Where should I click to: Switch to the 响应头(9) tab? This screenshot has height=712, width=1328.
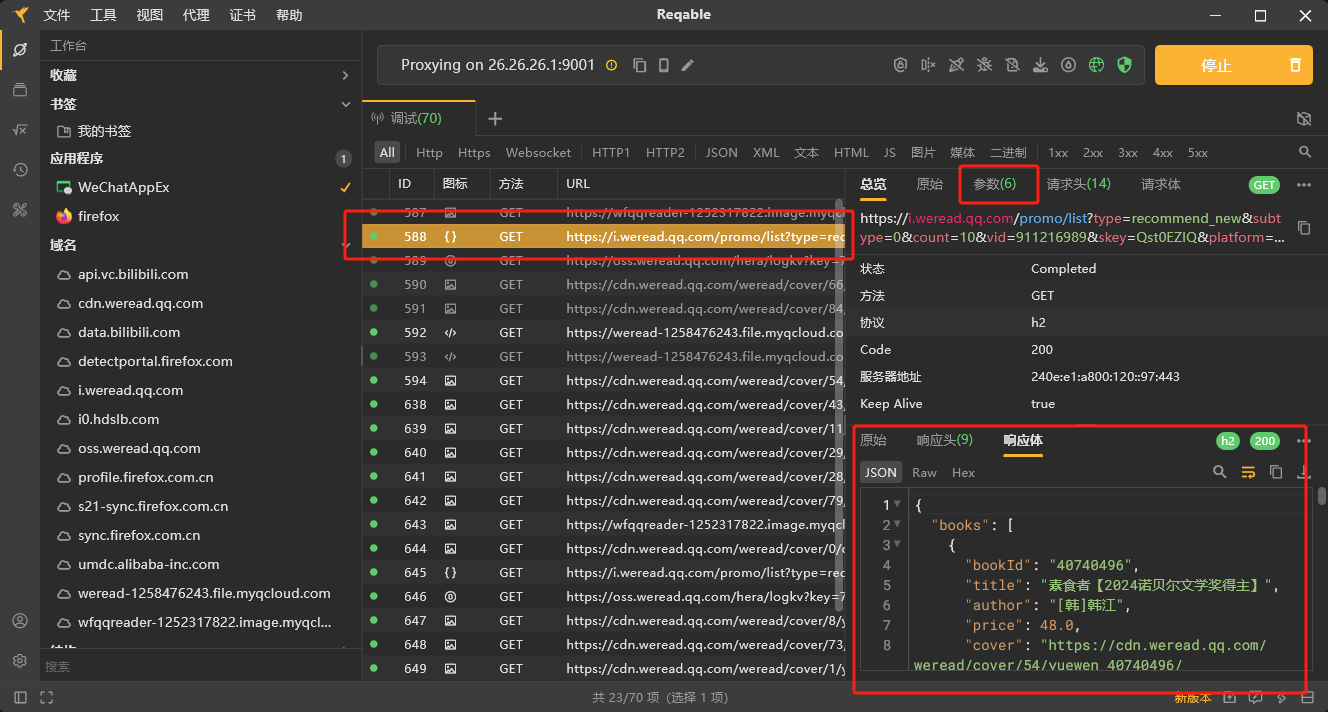click(944, 440)
